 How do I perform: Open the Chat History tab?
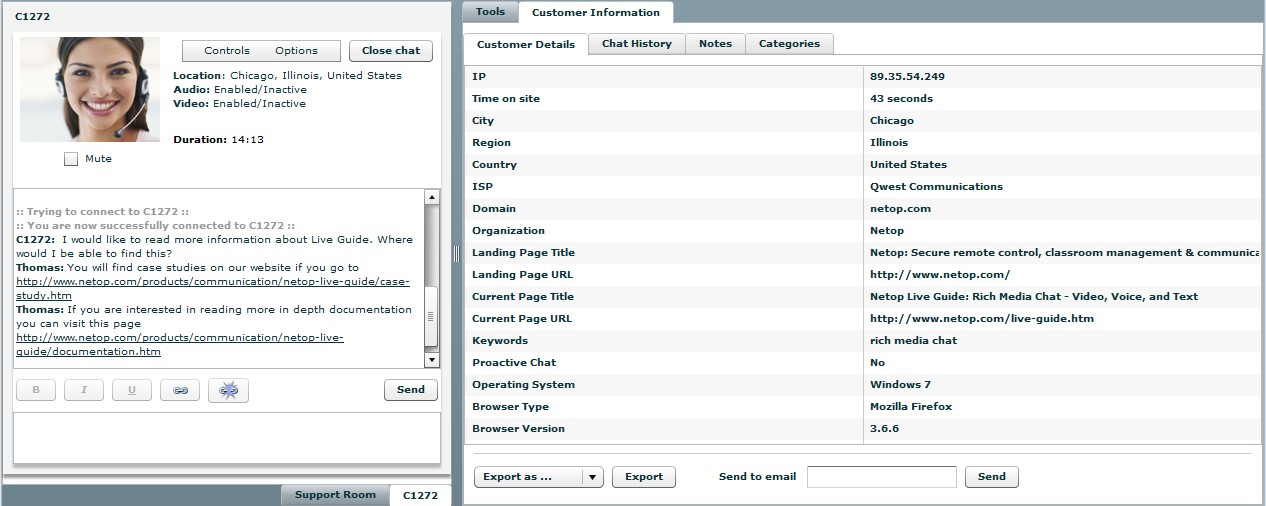click(637, 44)
